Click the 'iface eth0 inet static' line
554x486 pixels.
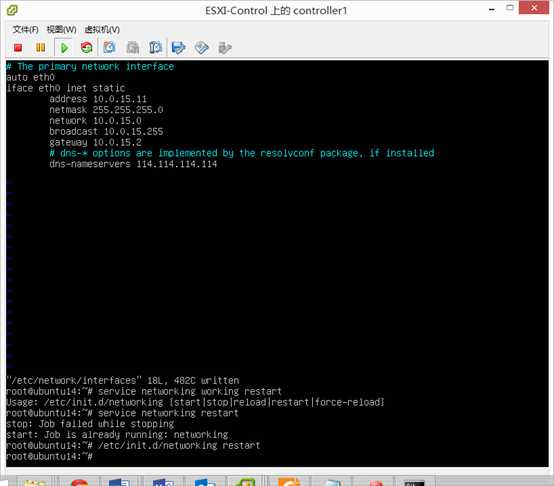click(66, 88)
